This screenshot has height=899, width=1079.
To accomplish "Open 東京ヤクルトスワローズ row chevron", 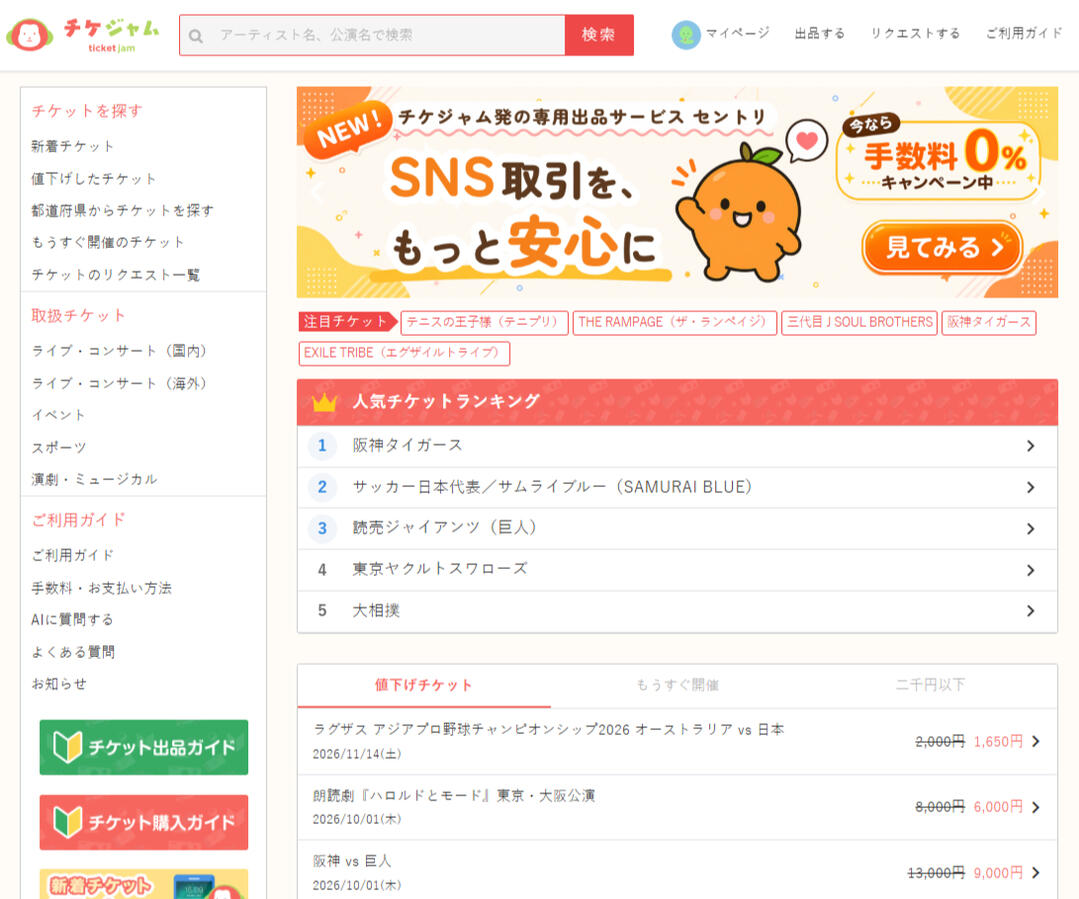I will [x=1030, y=570].
